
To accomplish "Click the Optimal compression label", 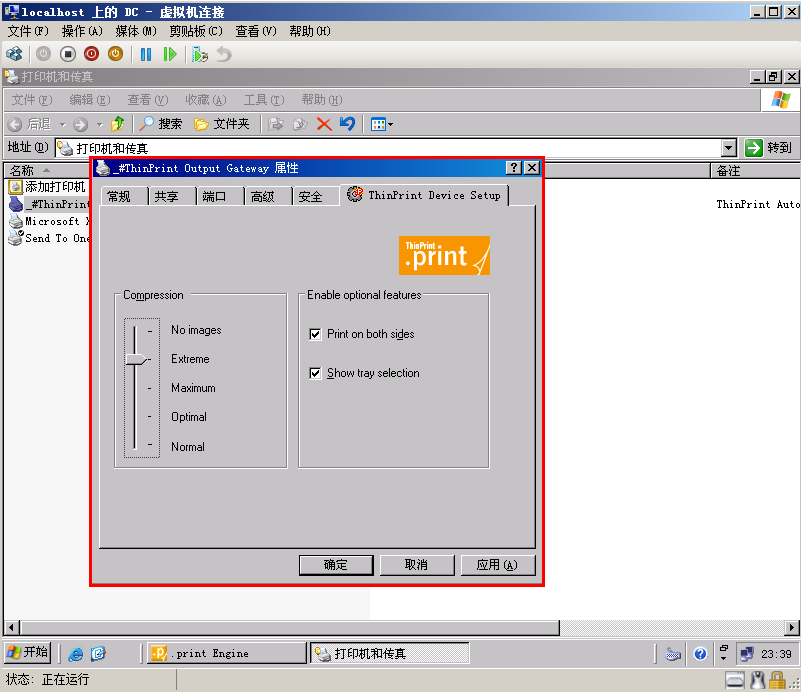I will [x=189, y=417].
